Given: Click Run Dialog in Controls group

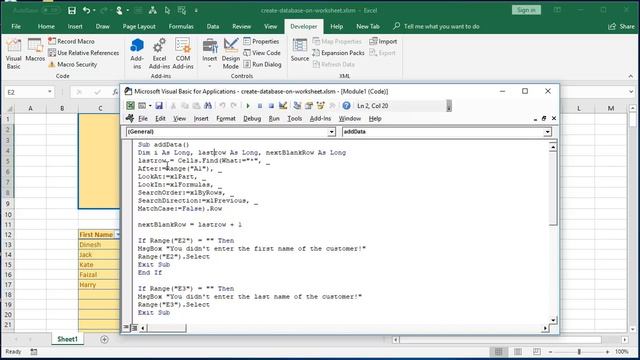Looking at the screenshot, I should [262, 64].
